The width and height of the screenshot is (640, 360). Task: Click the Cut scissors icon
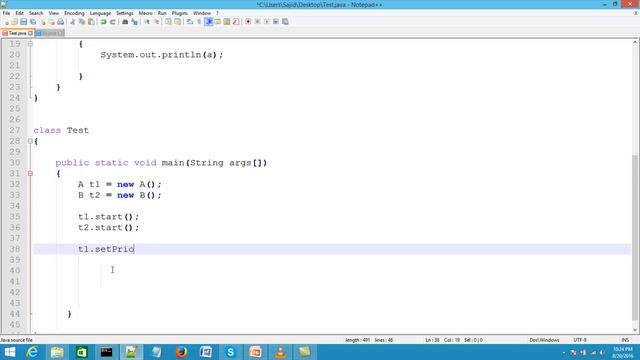click(x=72, y=22)
